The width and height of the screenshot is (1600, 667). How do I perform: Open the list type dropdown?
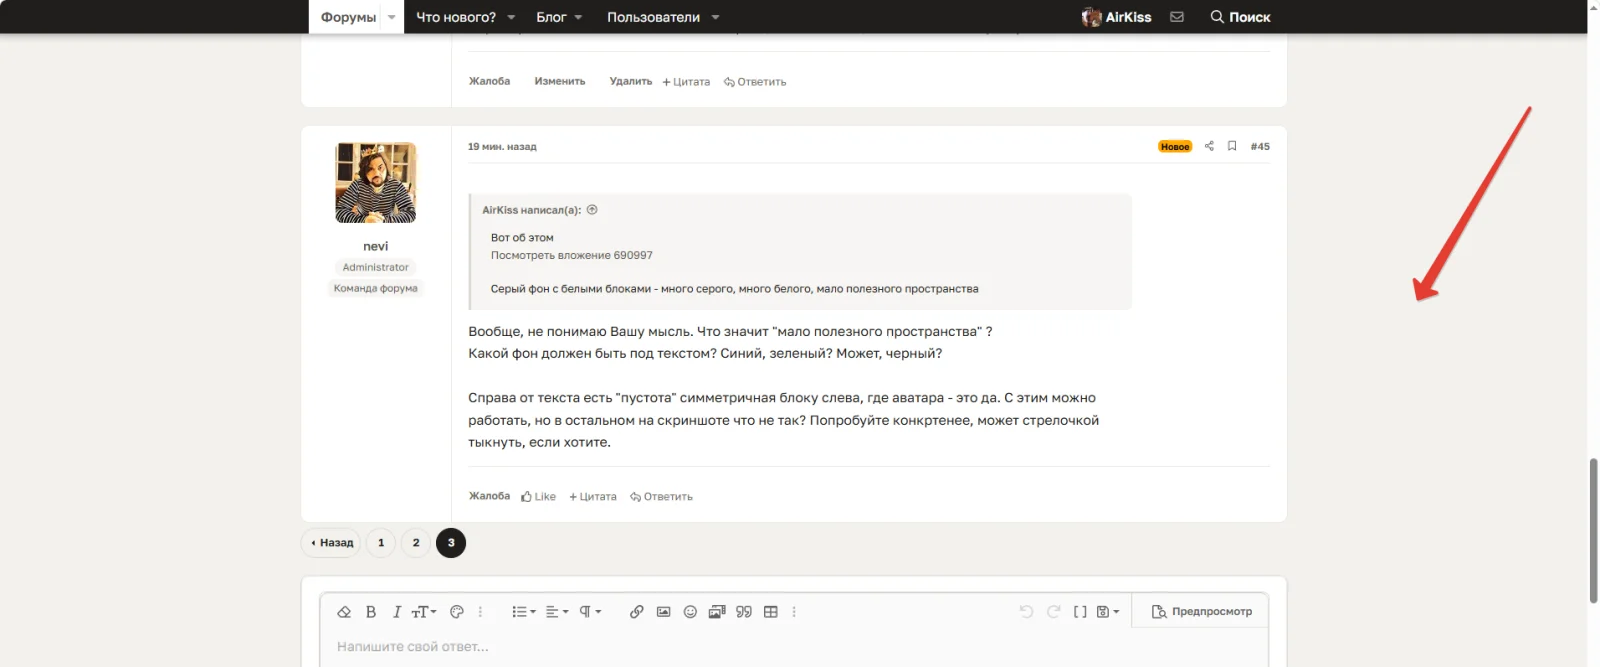524,612
